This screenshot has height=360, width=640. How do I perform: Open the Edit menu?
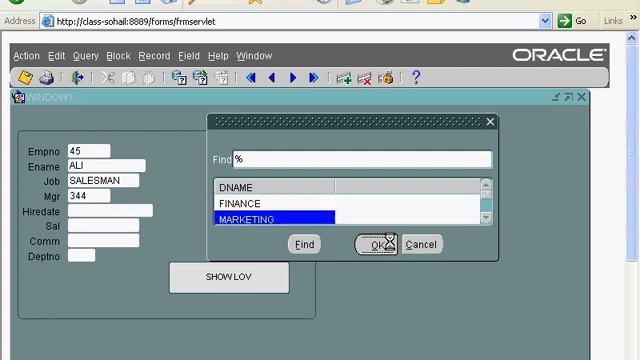click(56, 56)
